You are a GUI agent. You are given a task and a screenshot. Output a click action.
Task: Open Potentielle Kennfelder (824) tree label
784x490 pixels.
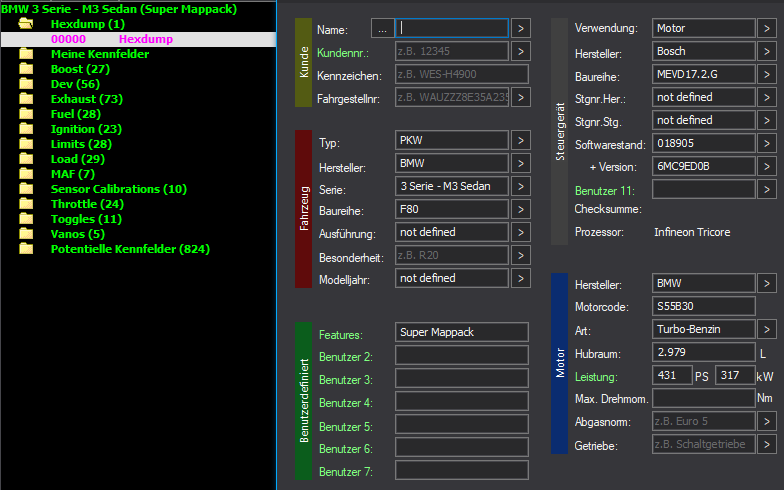[x=130, y=249]
